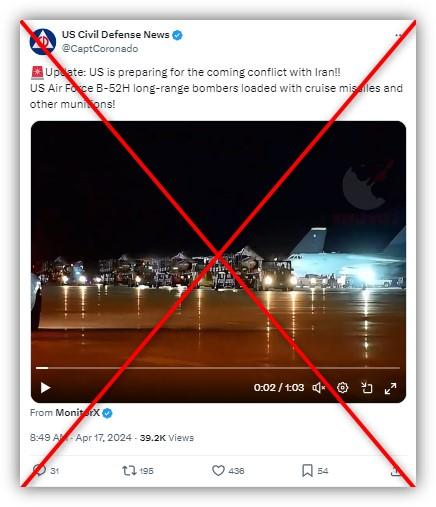The width and height of the screenshot is (436, 507).
Task: Share the tweet via share icon
Action: tap(396, 471)
